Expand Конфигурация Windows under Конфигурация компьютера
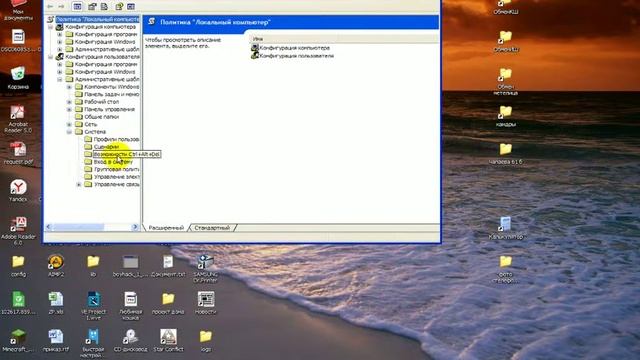The image size is (640, 360). point(60,42)
